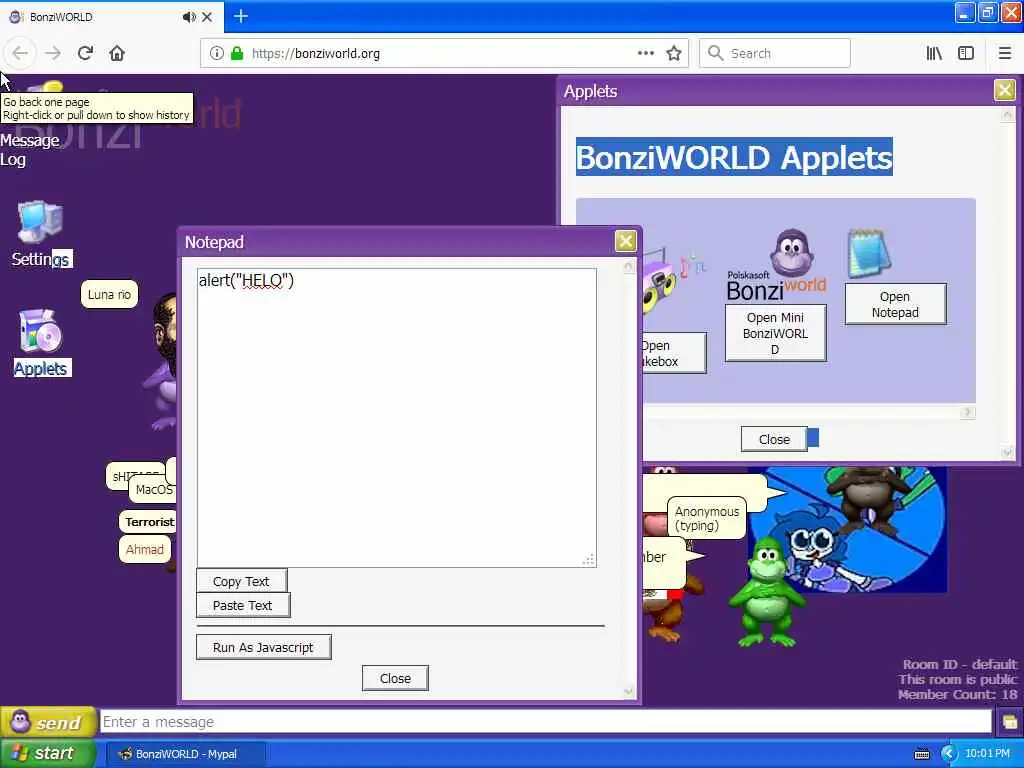Close the BonziWORLD browser tab

[207, 17]
